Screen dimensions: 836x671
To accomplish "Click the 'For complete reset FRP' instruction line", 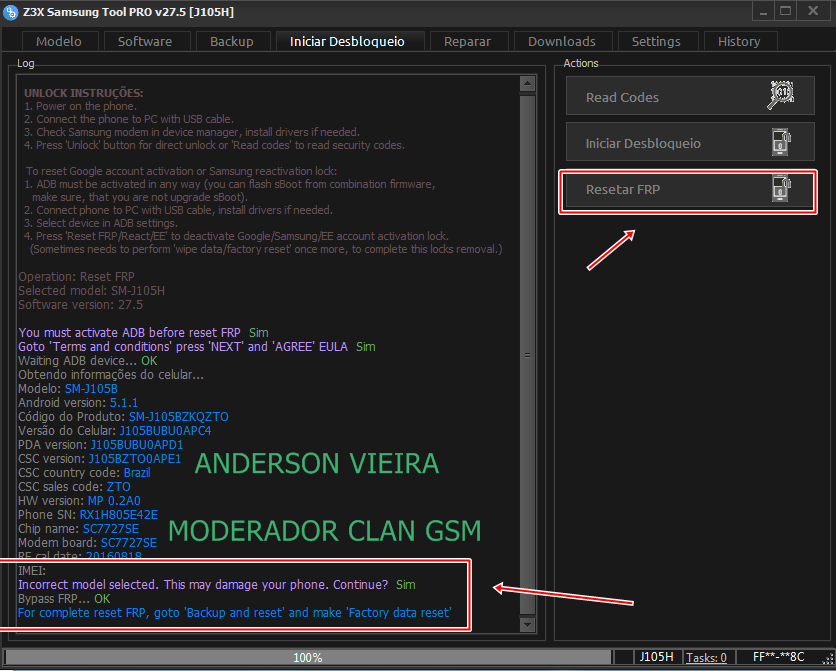I will [235, 613].
